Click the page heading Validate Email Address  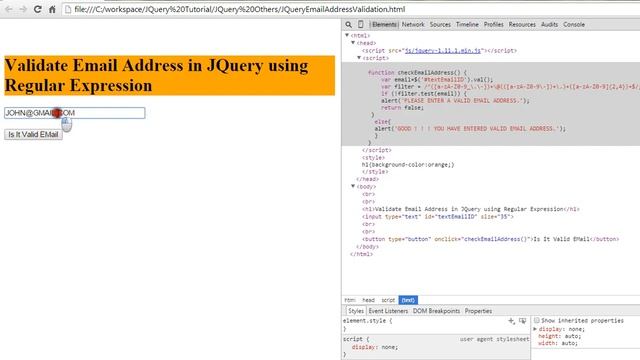(x=169, y=76)
